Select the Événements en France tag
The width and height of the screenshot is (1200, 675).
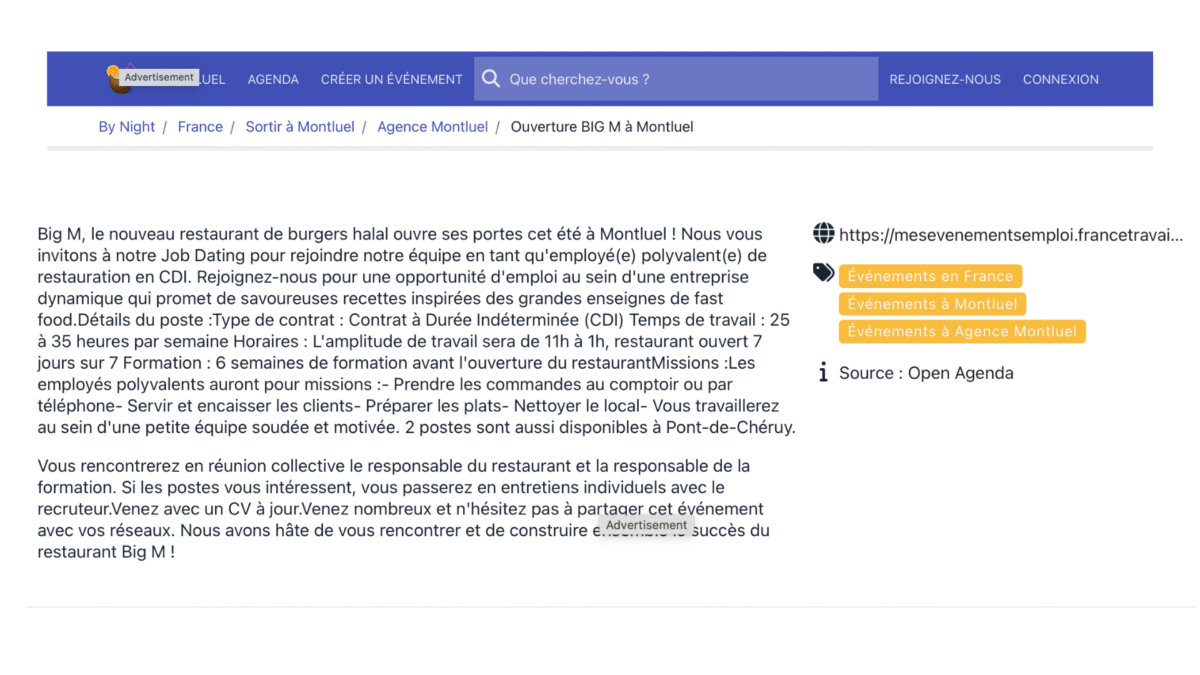coord(930,276)
